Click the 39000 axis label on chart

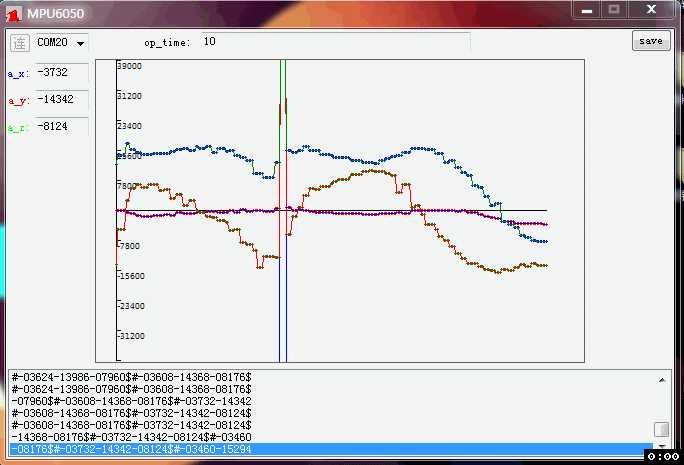pos(130,66)
